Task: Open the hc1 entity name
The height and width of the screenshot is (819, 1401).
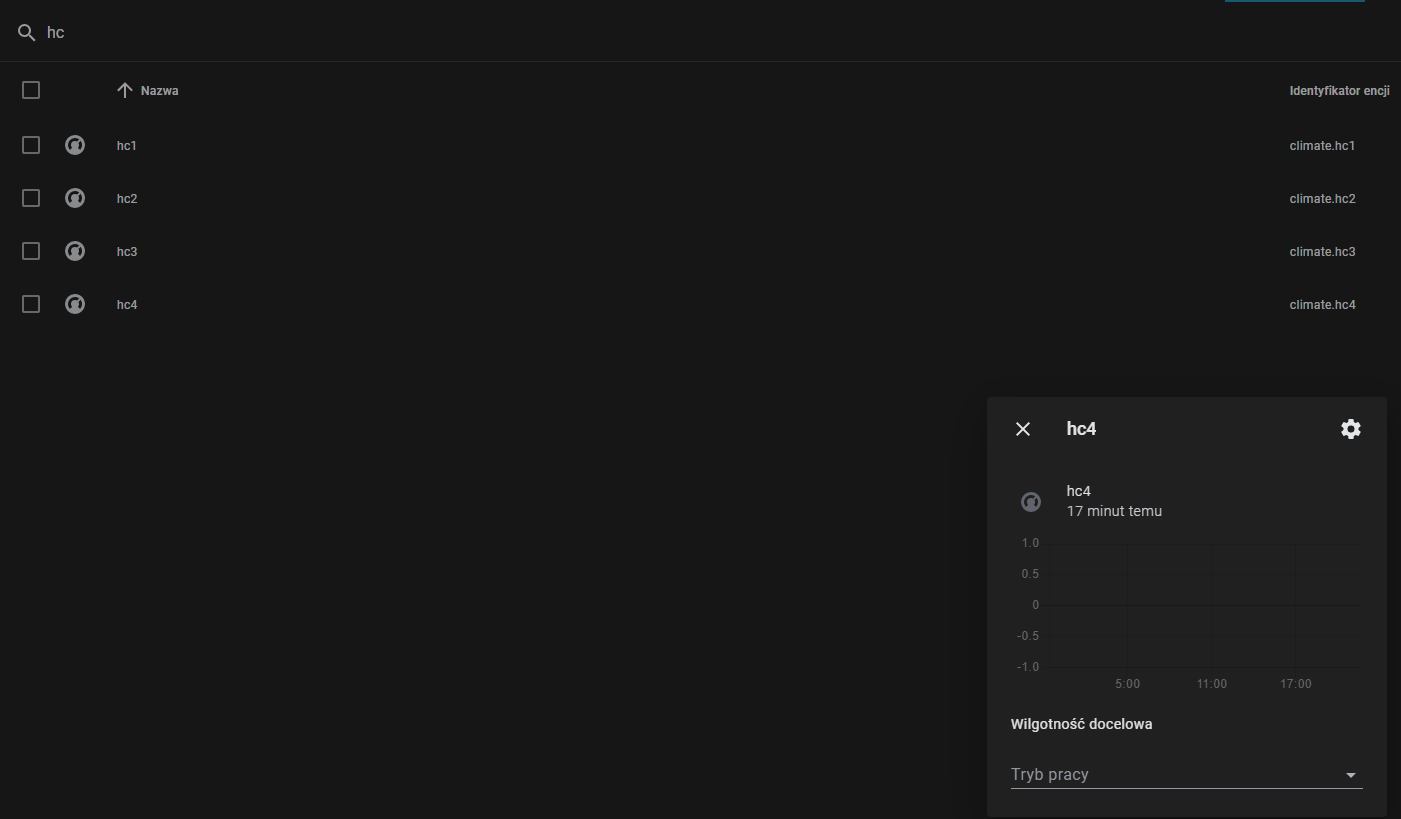Action: click(127, 146)
